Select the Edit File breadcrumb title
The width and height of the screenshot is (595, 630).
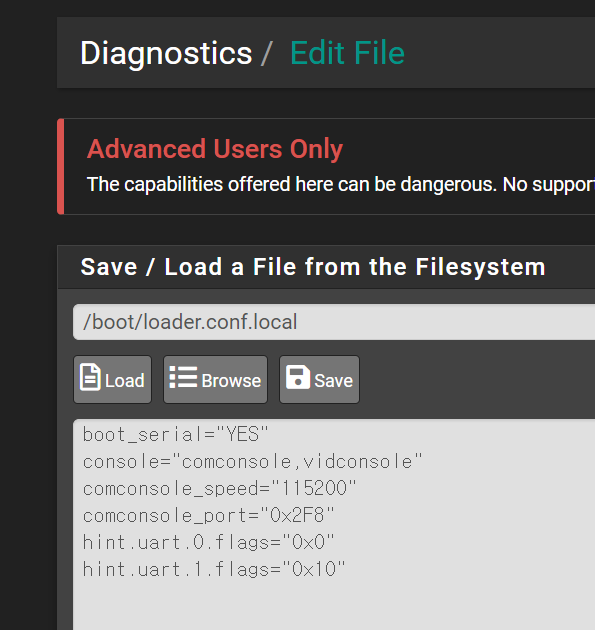pos(347,53)
